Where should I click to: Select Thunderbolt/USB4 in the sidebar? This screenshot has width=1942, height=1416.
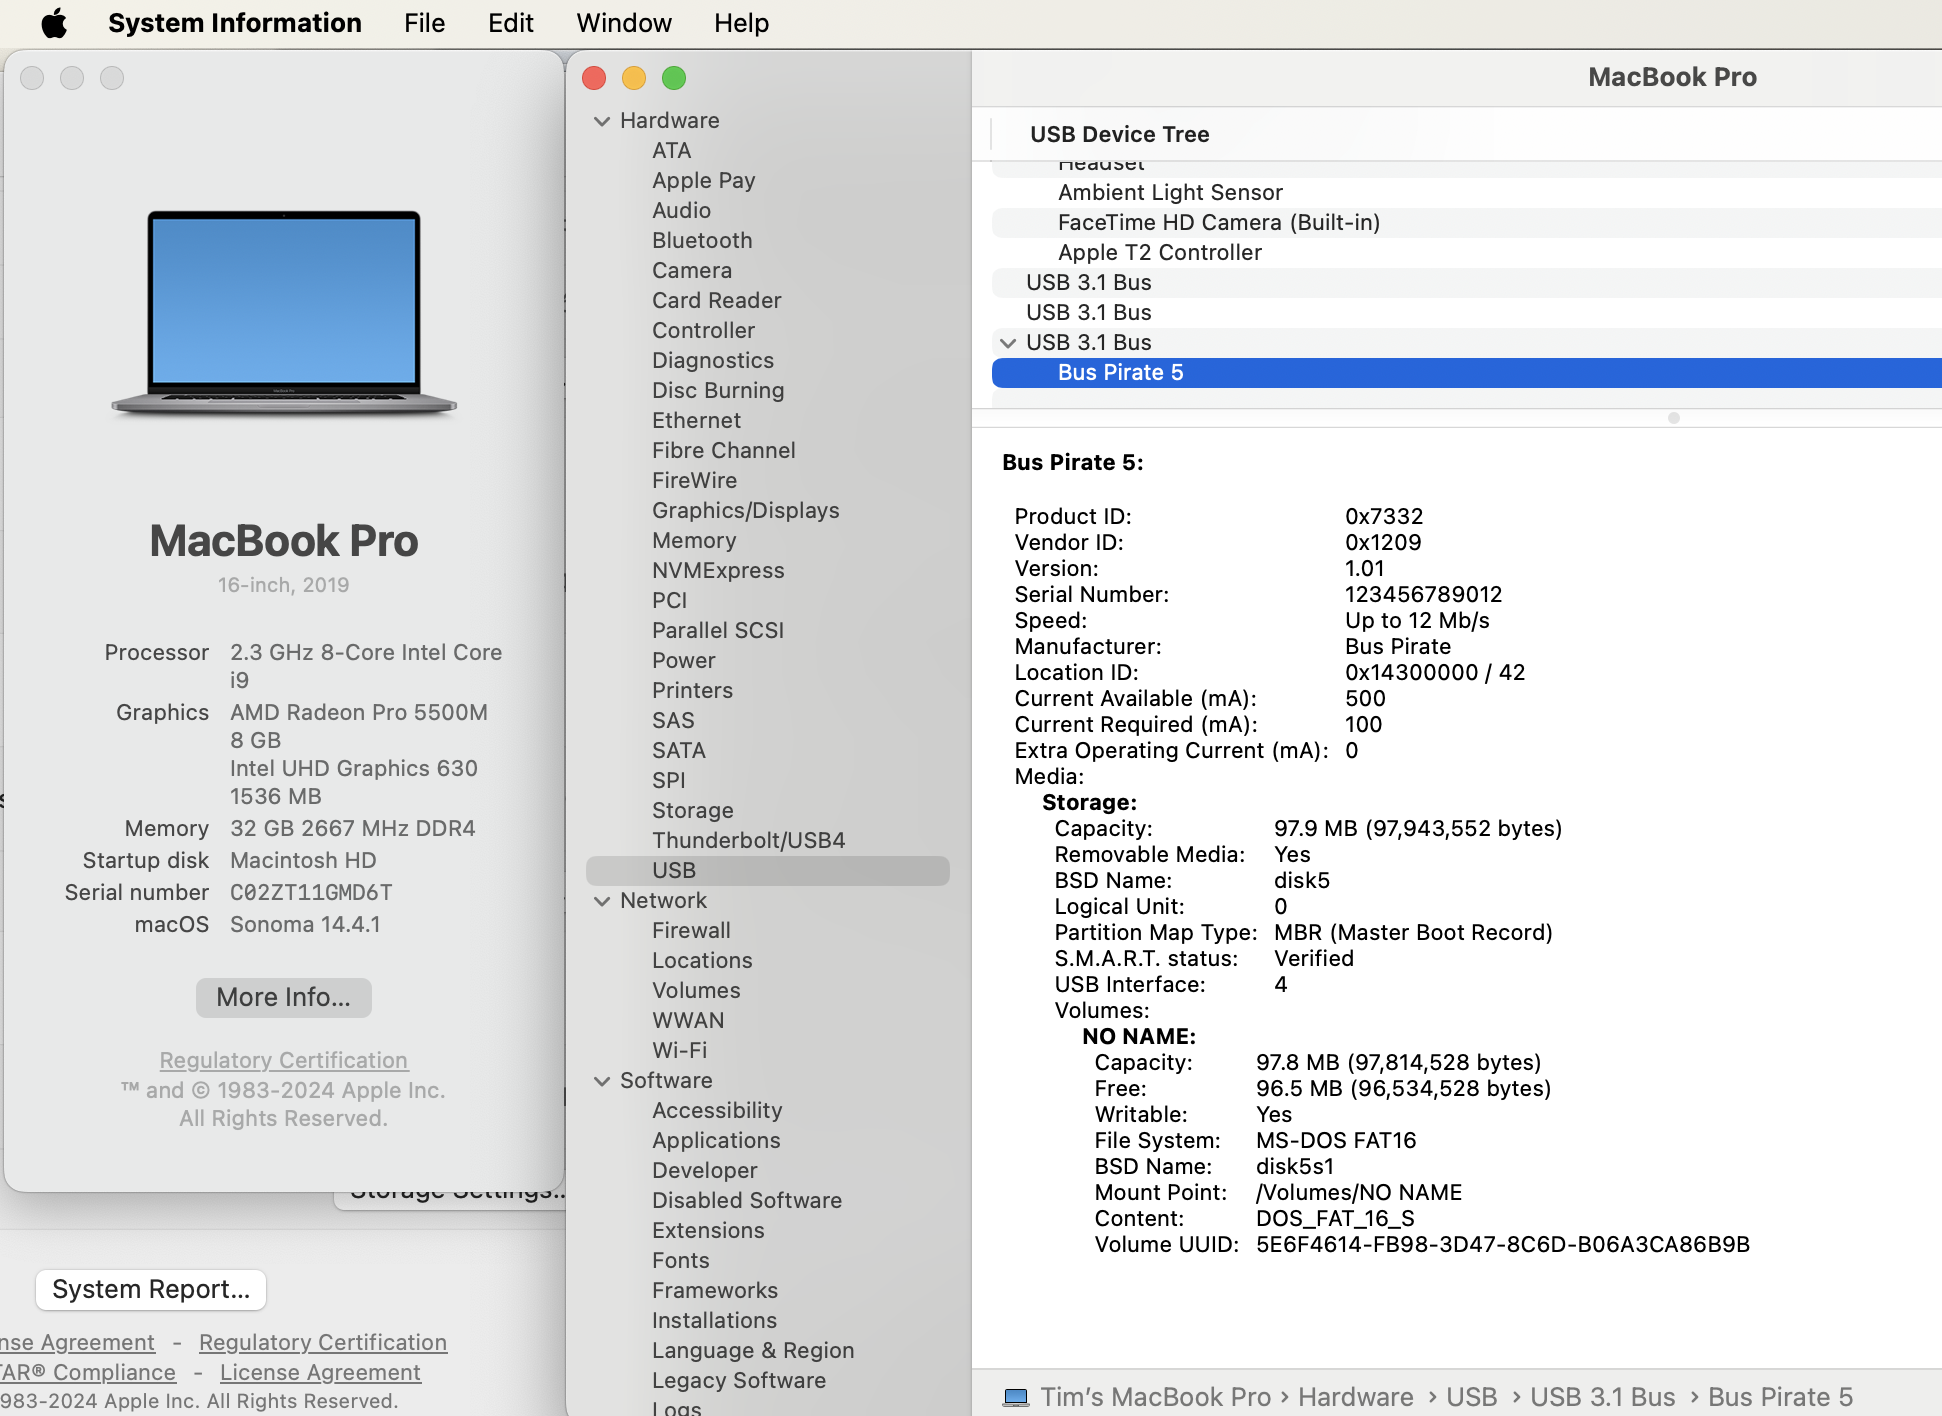tap(748, 840)
